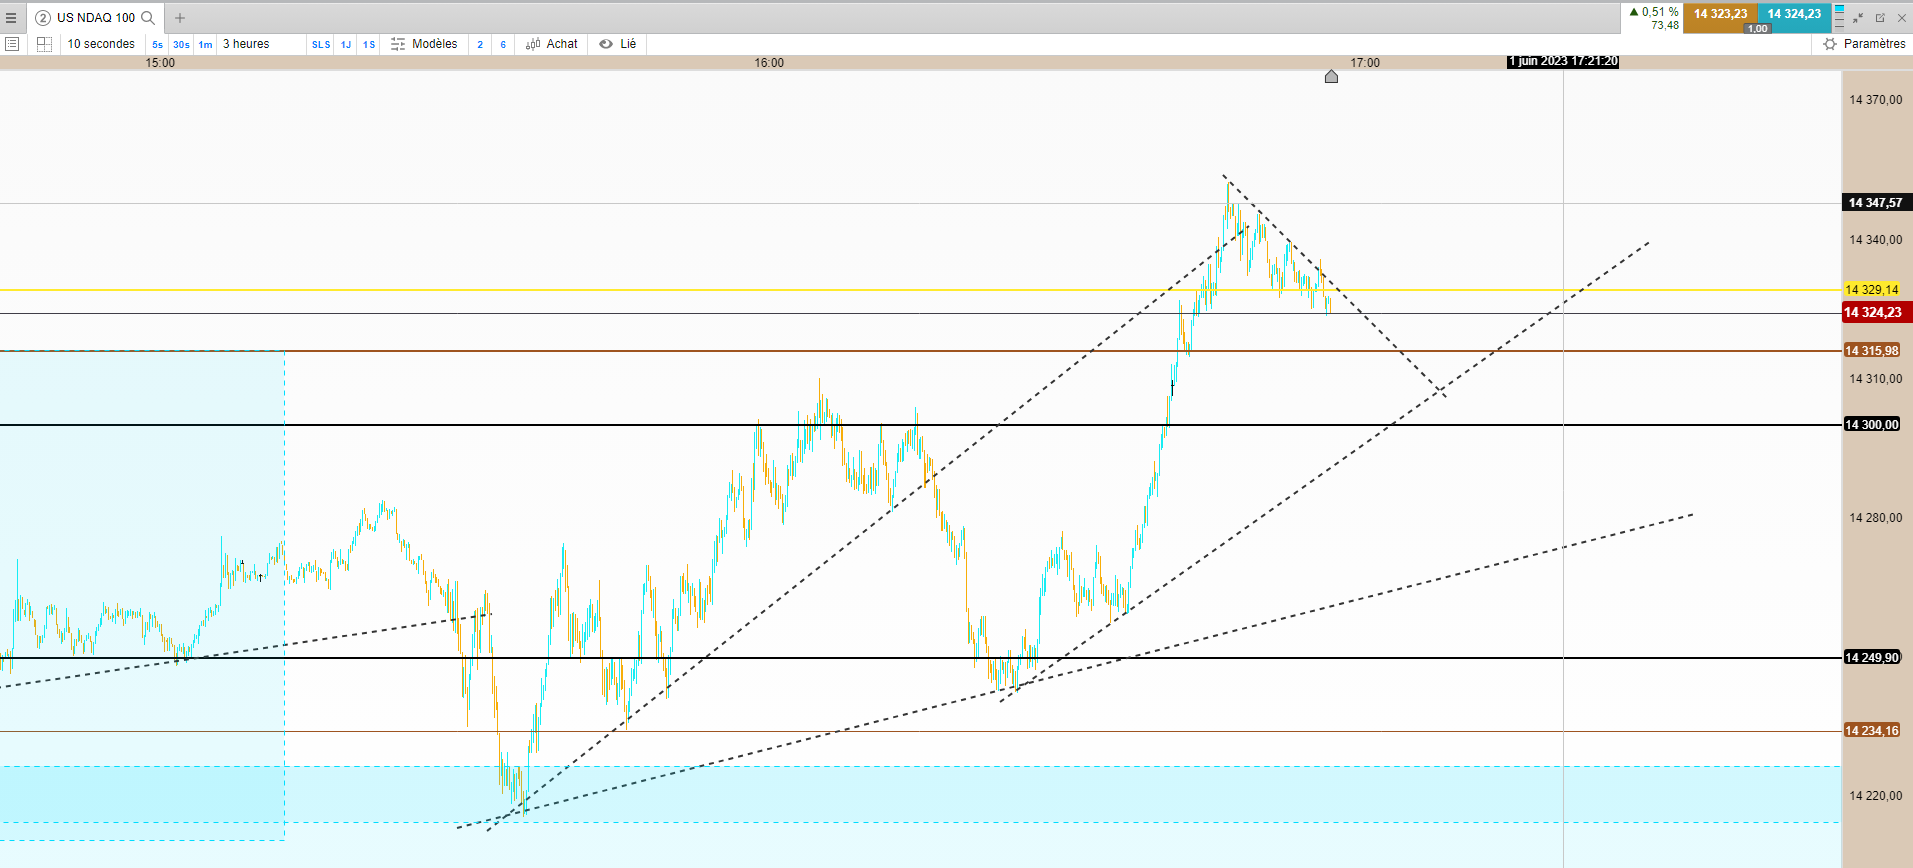Click the 15:00 time axis label
The height and width of the screenshot is (868, 1913).
160,63
